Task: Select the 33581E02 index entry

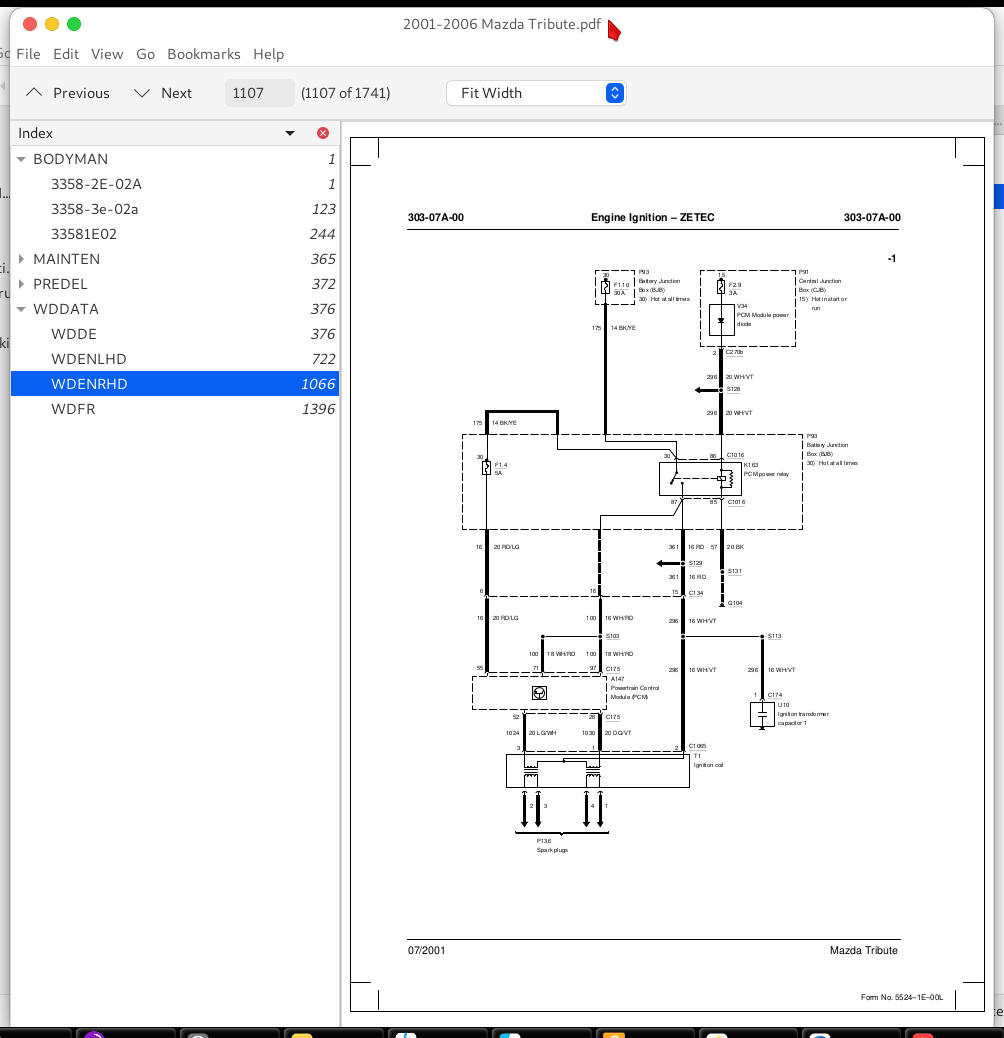Action: (84, 234)
